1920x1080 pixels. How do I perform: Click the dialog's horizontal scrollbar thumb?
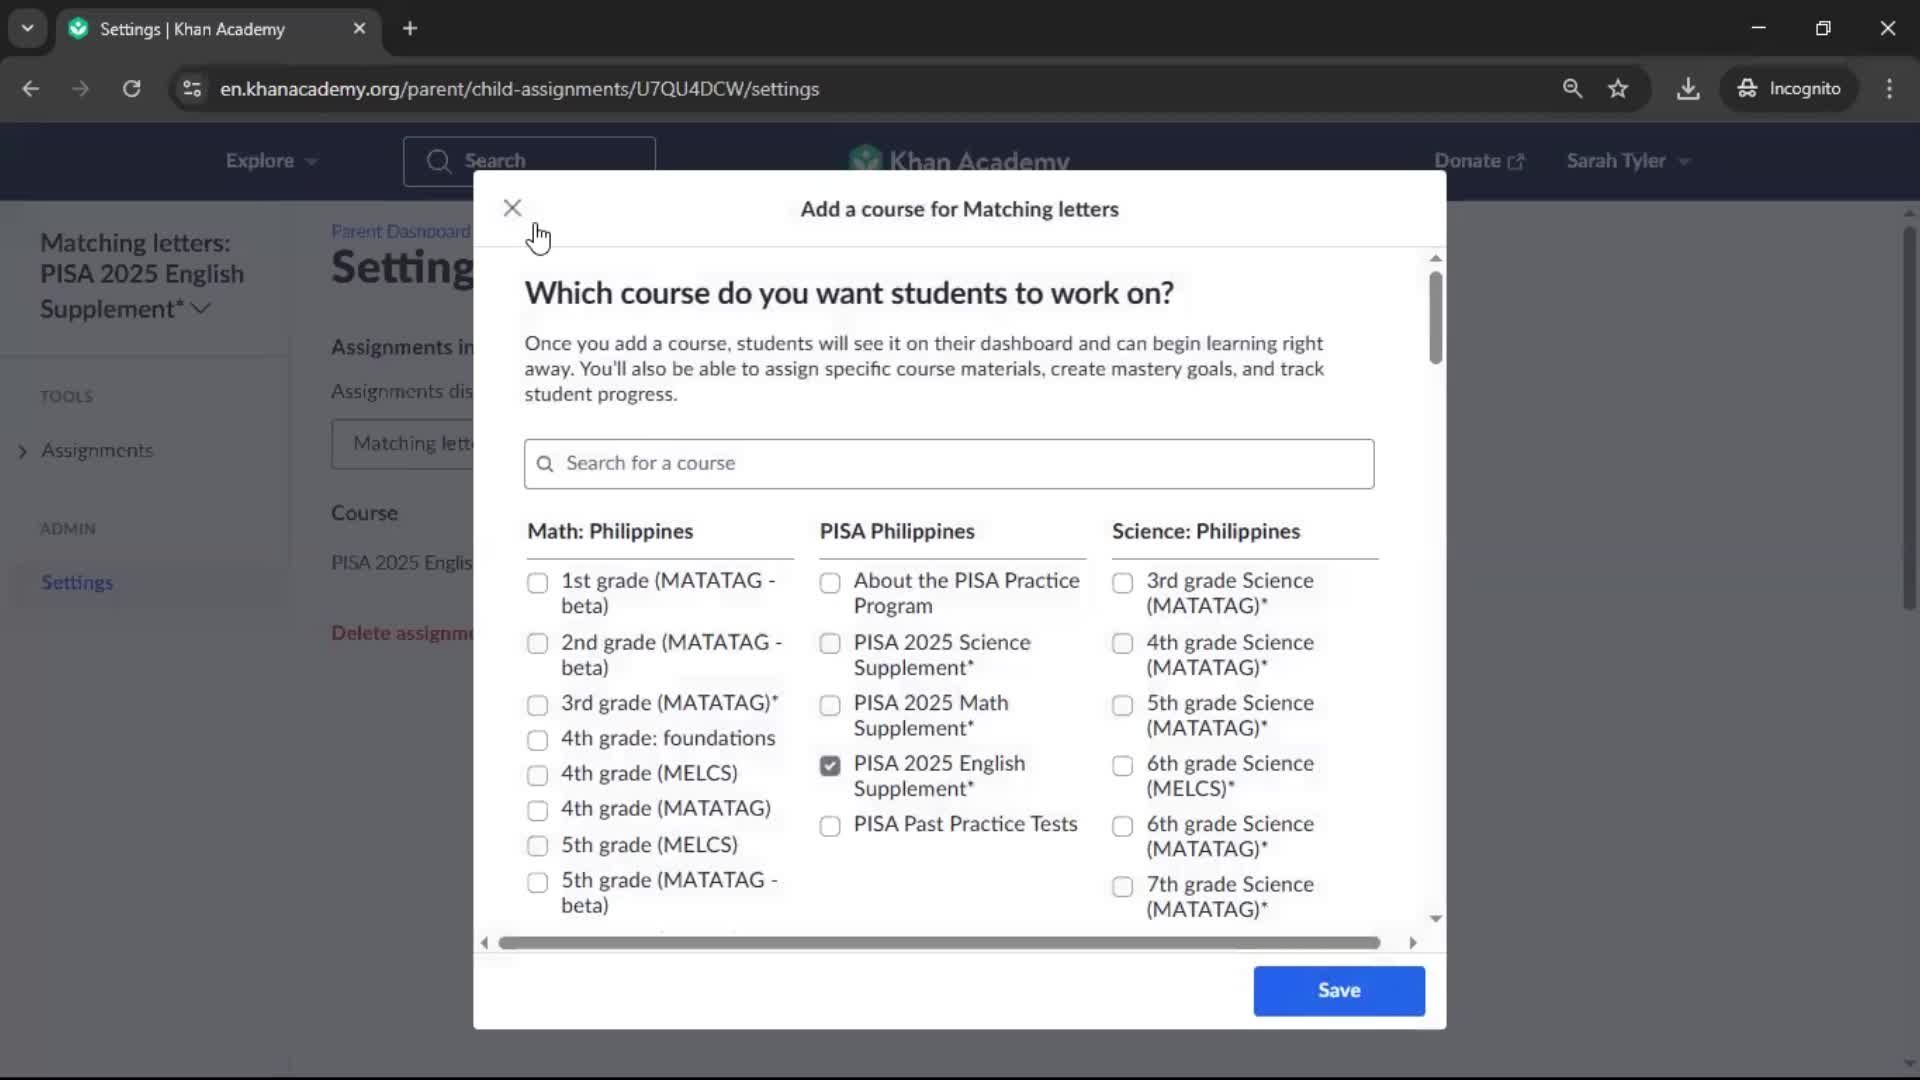click(939, 942)
